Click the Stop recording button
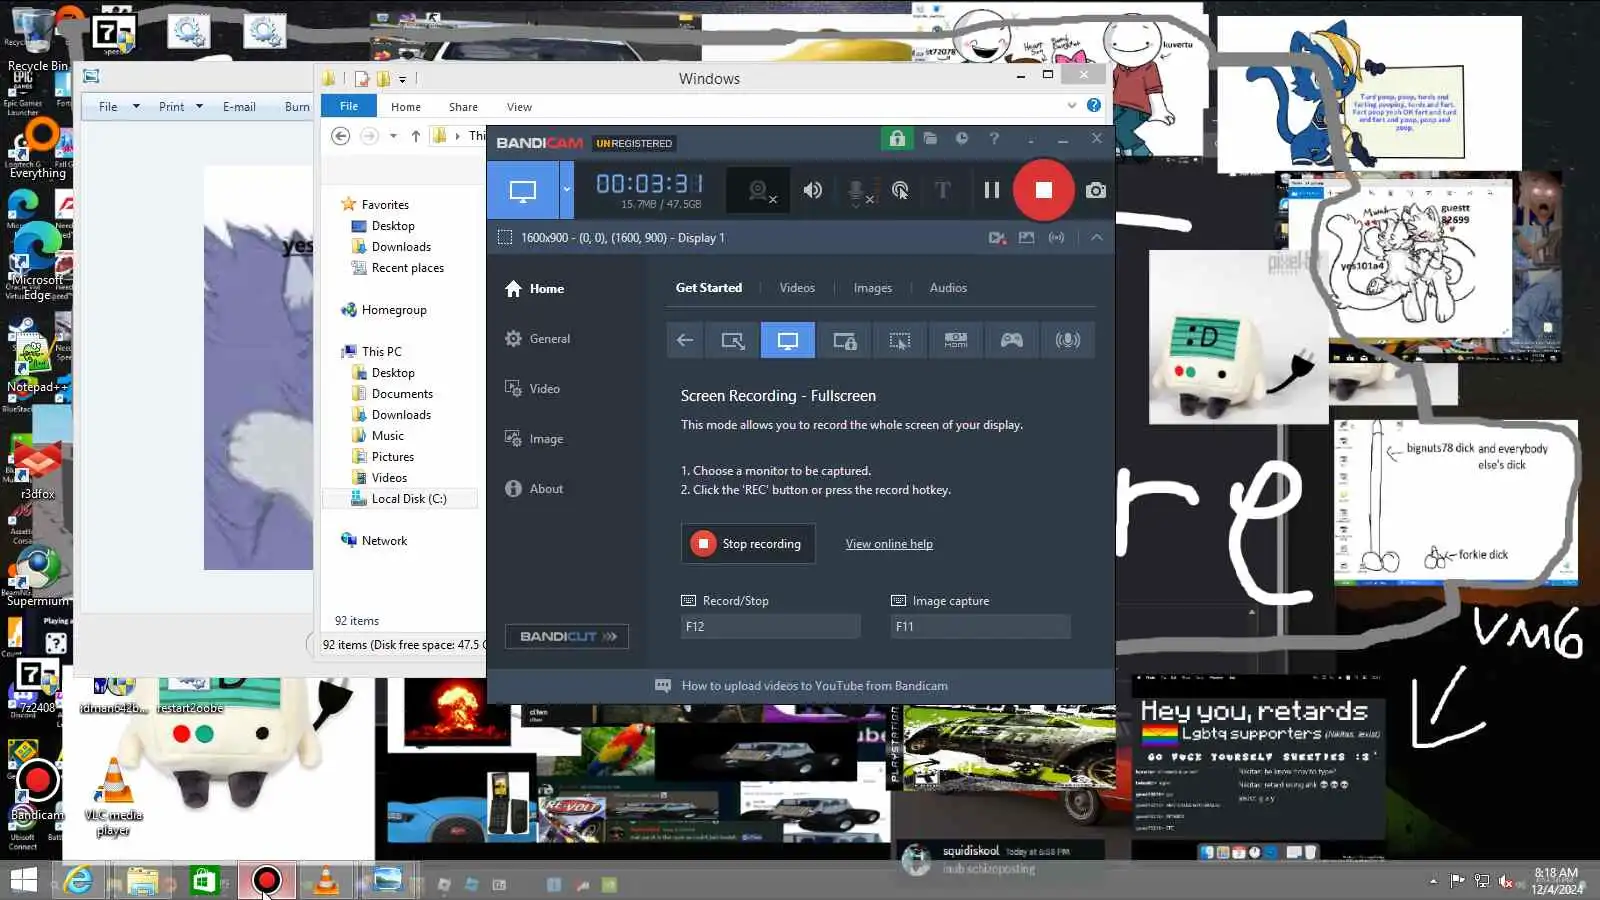Screen dimensions: 1600x900 (748, 544)
